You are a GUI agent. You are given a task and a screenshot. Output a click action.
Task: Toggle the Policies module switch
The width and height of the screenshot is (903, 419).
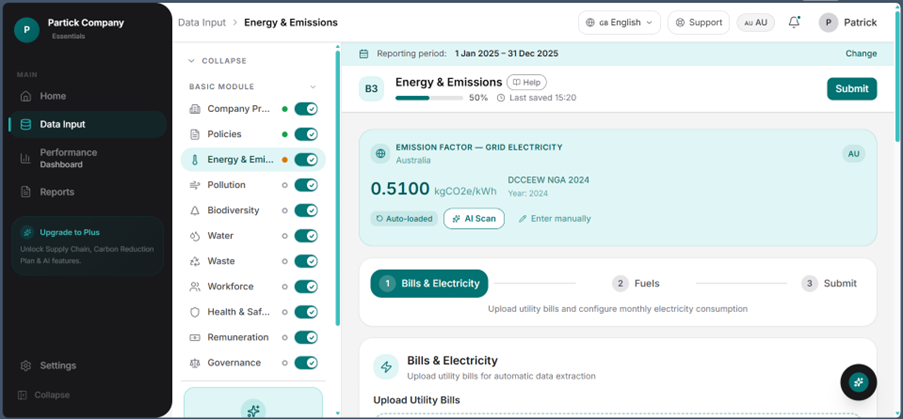point(306,134)
